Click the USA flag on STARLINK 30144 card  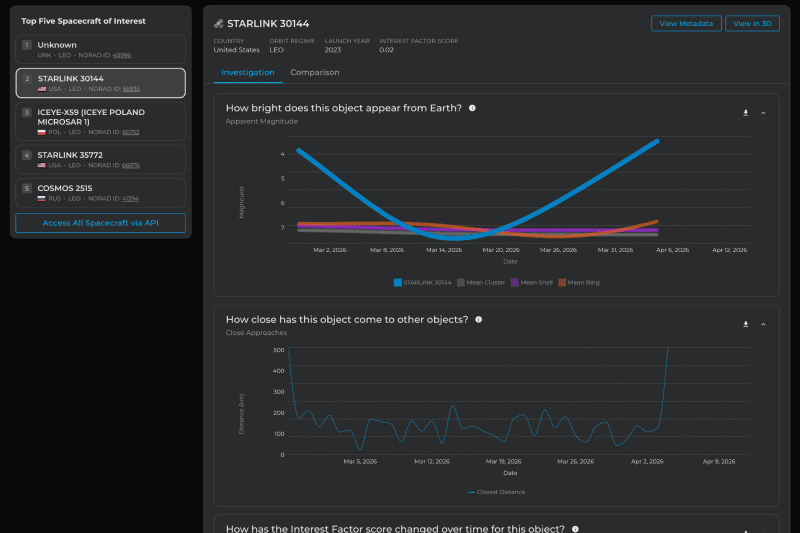point(42,89)
